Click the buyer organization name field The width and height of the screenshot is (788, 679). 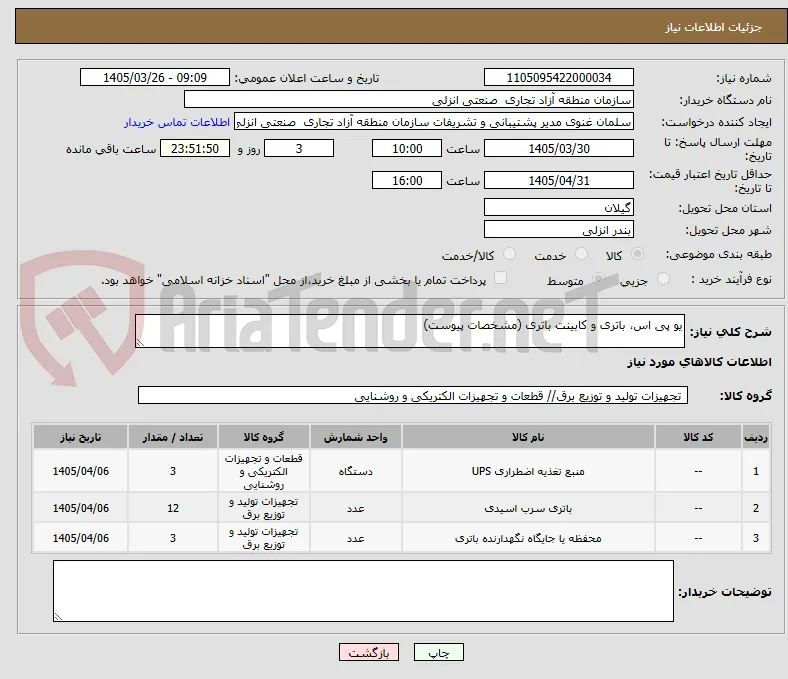click(409, 100)
